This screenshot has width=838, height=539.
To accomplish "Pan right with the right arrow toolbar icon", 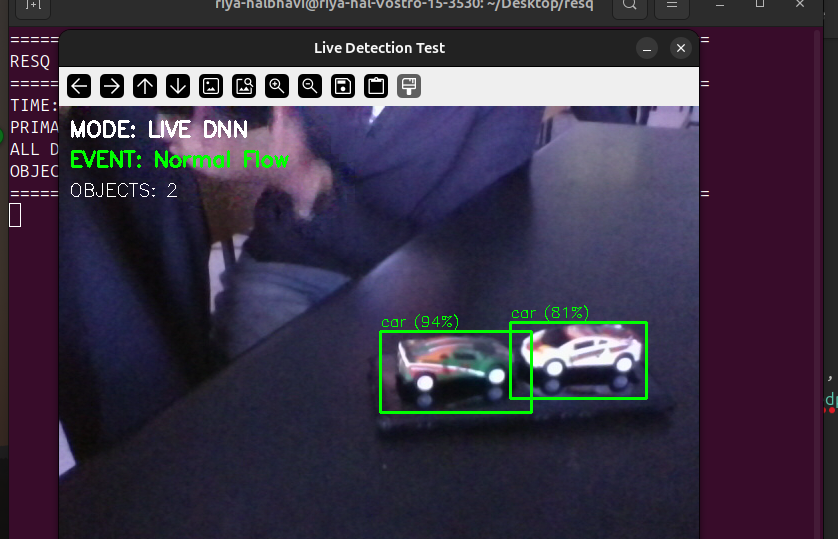I will point(112,86).
